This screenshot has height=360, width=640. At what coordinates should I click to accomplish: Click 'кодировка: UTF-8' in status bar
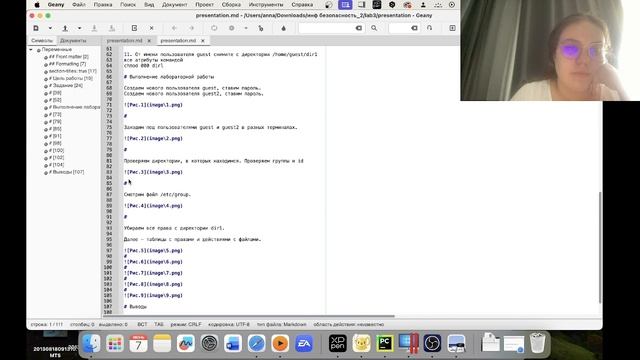(x=229, y=324)
